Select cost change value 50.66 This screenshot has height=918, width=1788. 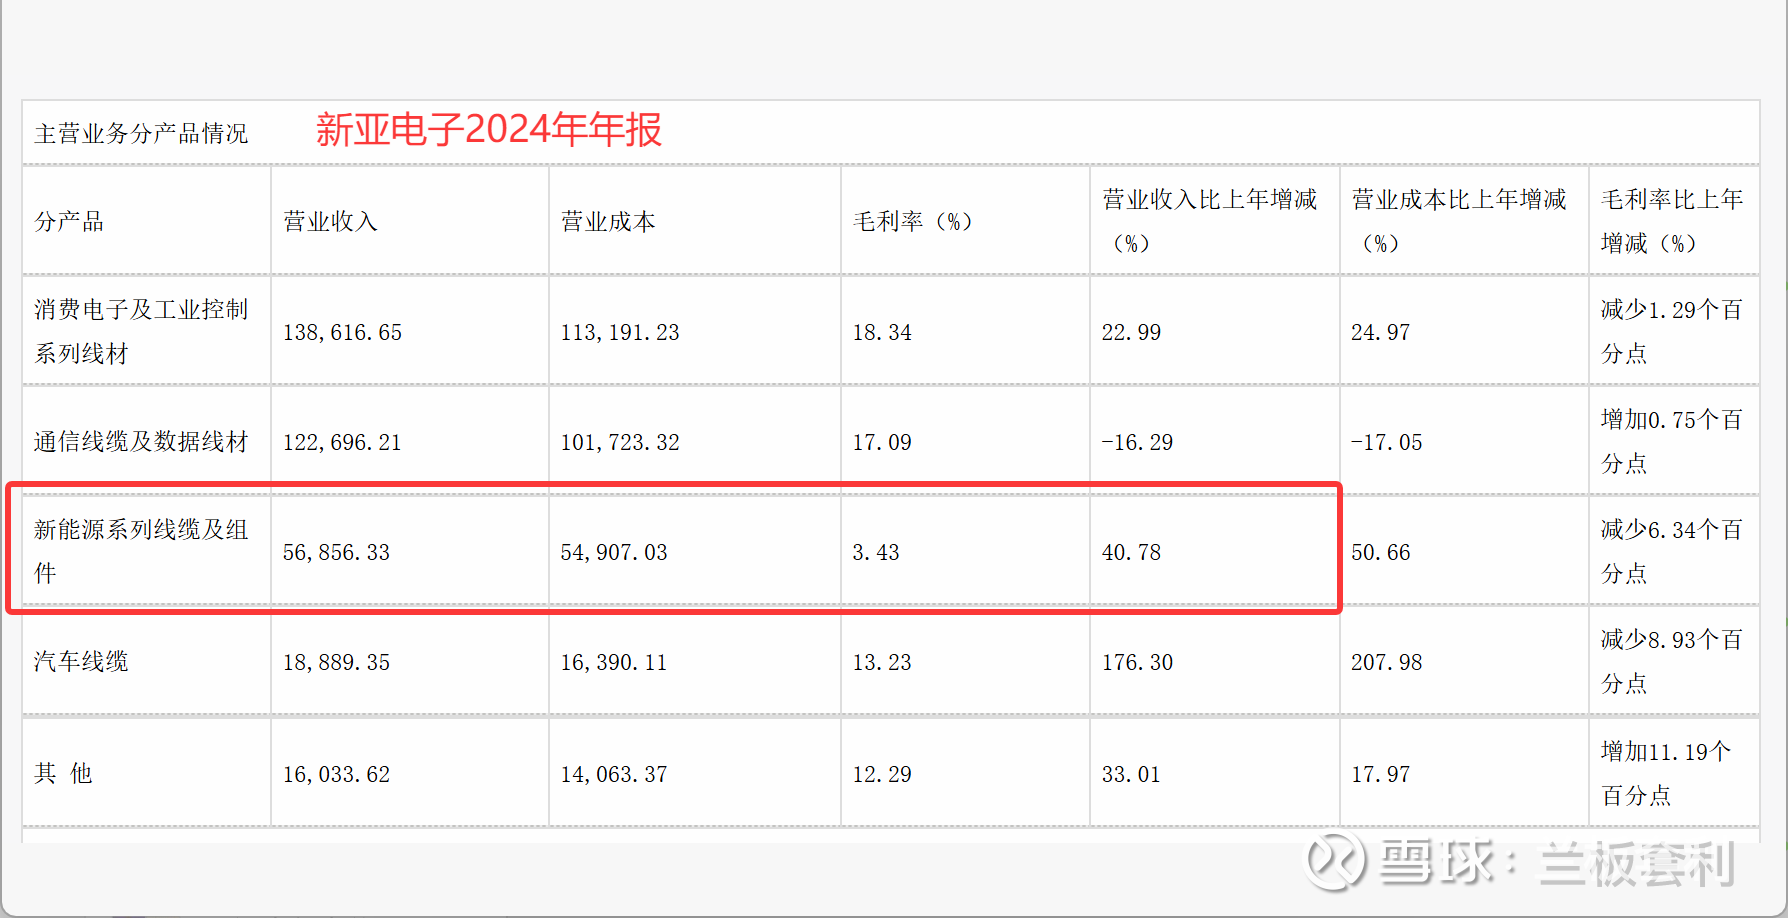click(1380, 552)
